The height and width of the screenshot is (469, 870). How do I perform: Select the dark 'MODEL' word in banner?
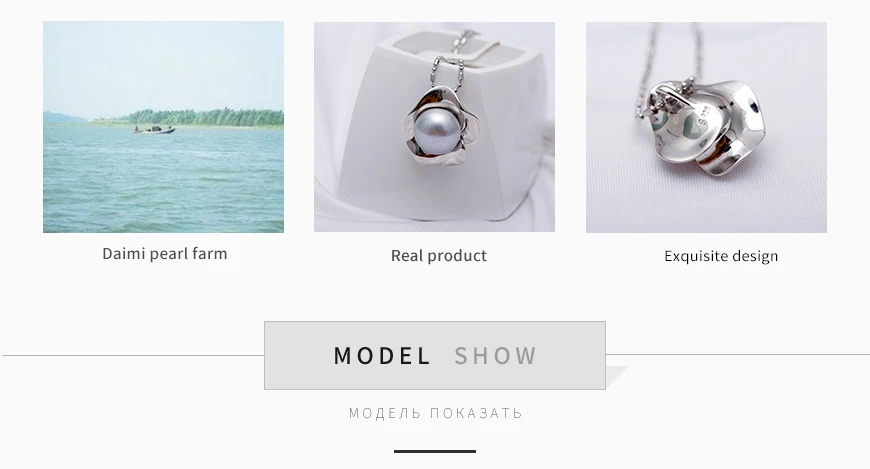[x=382, y=356]
